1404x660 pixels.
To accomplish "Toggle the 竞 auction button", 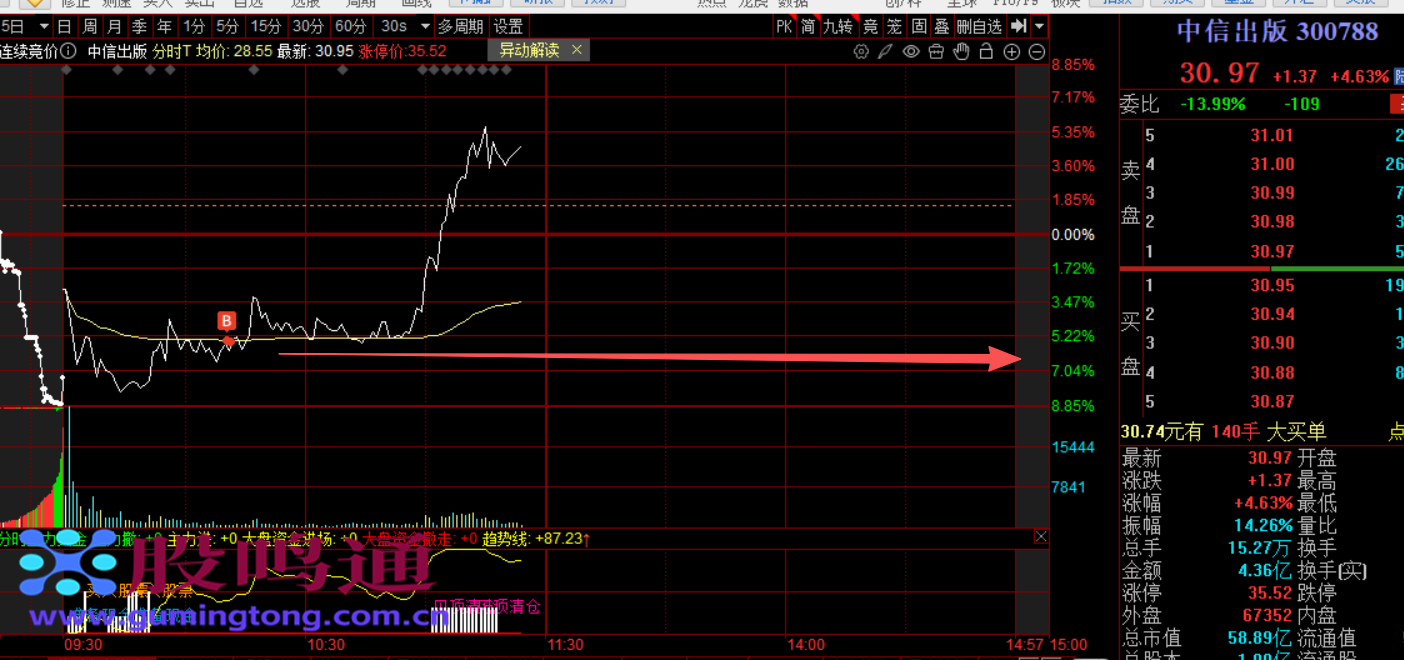I will [871, 26].
